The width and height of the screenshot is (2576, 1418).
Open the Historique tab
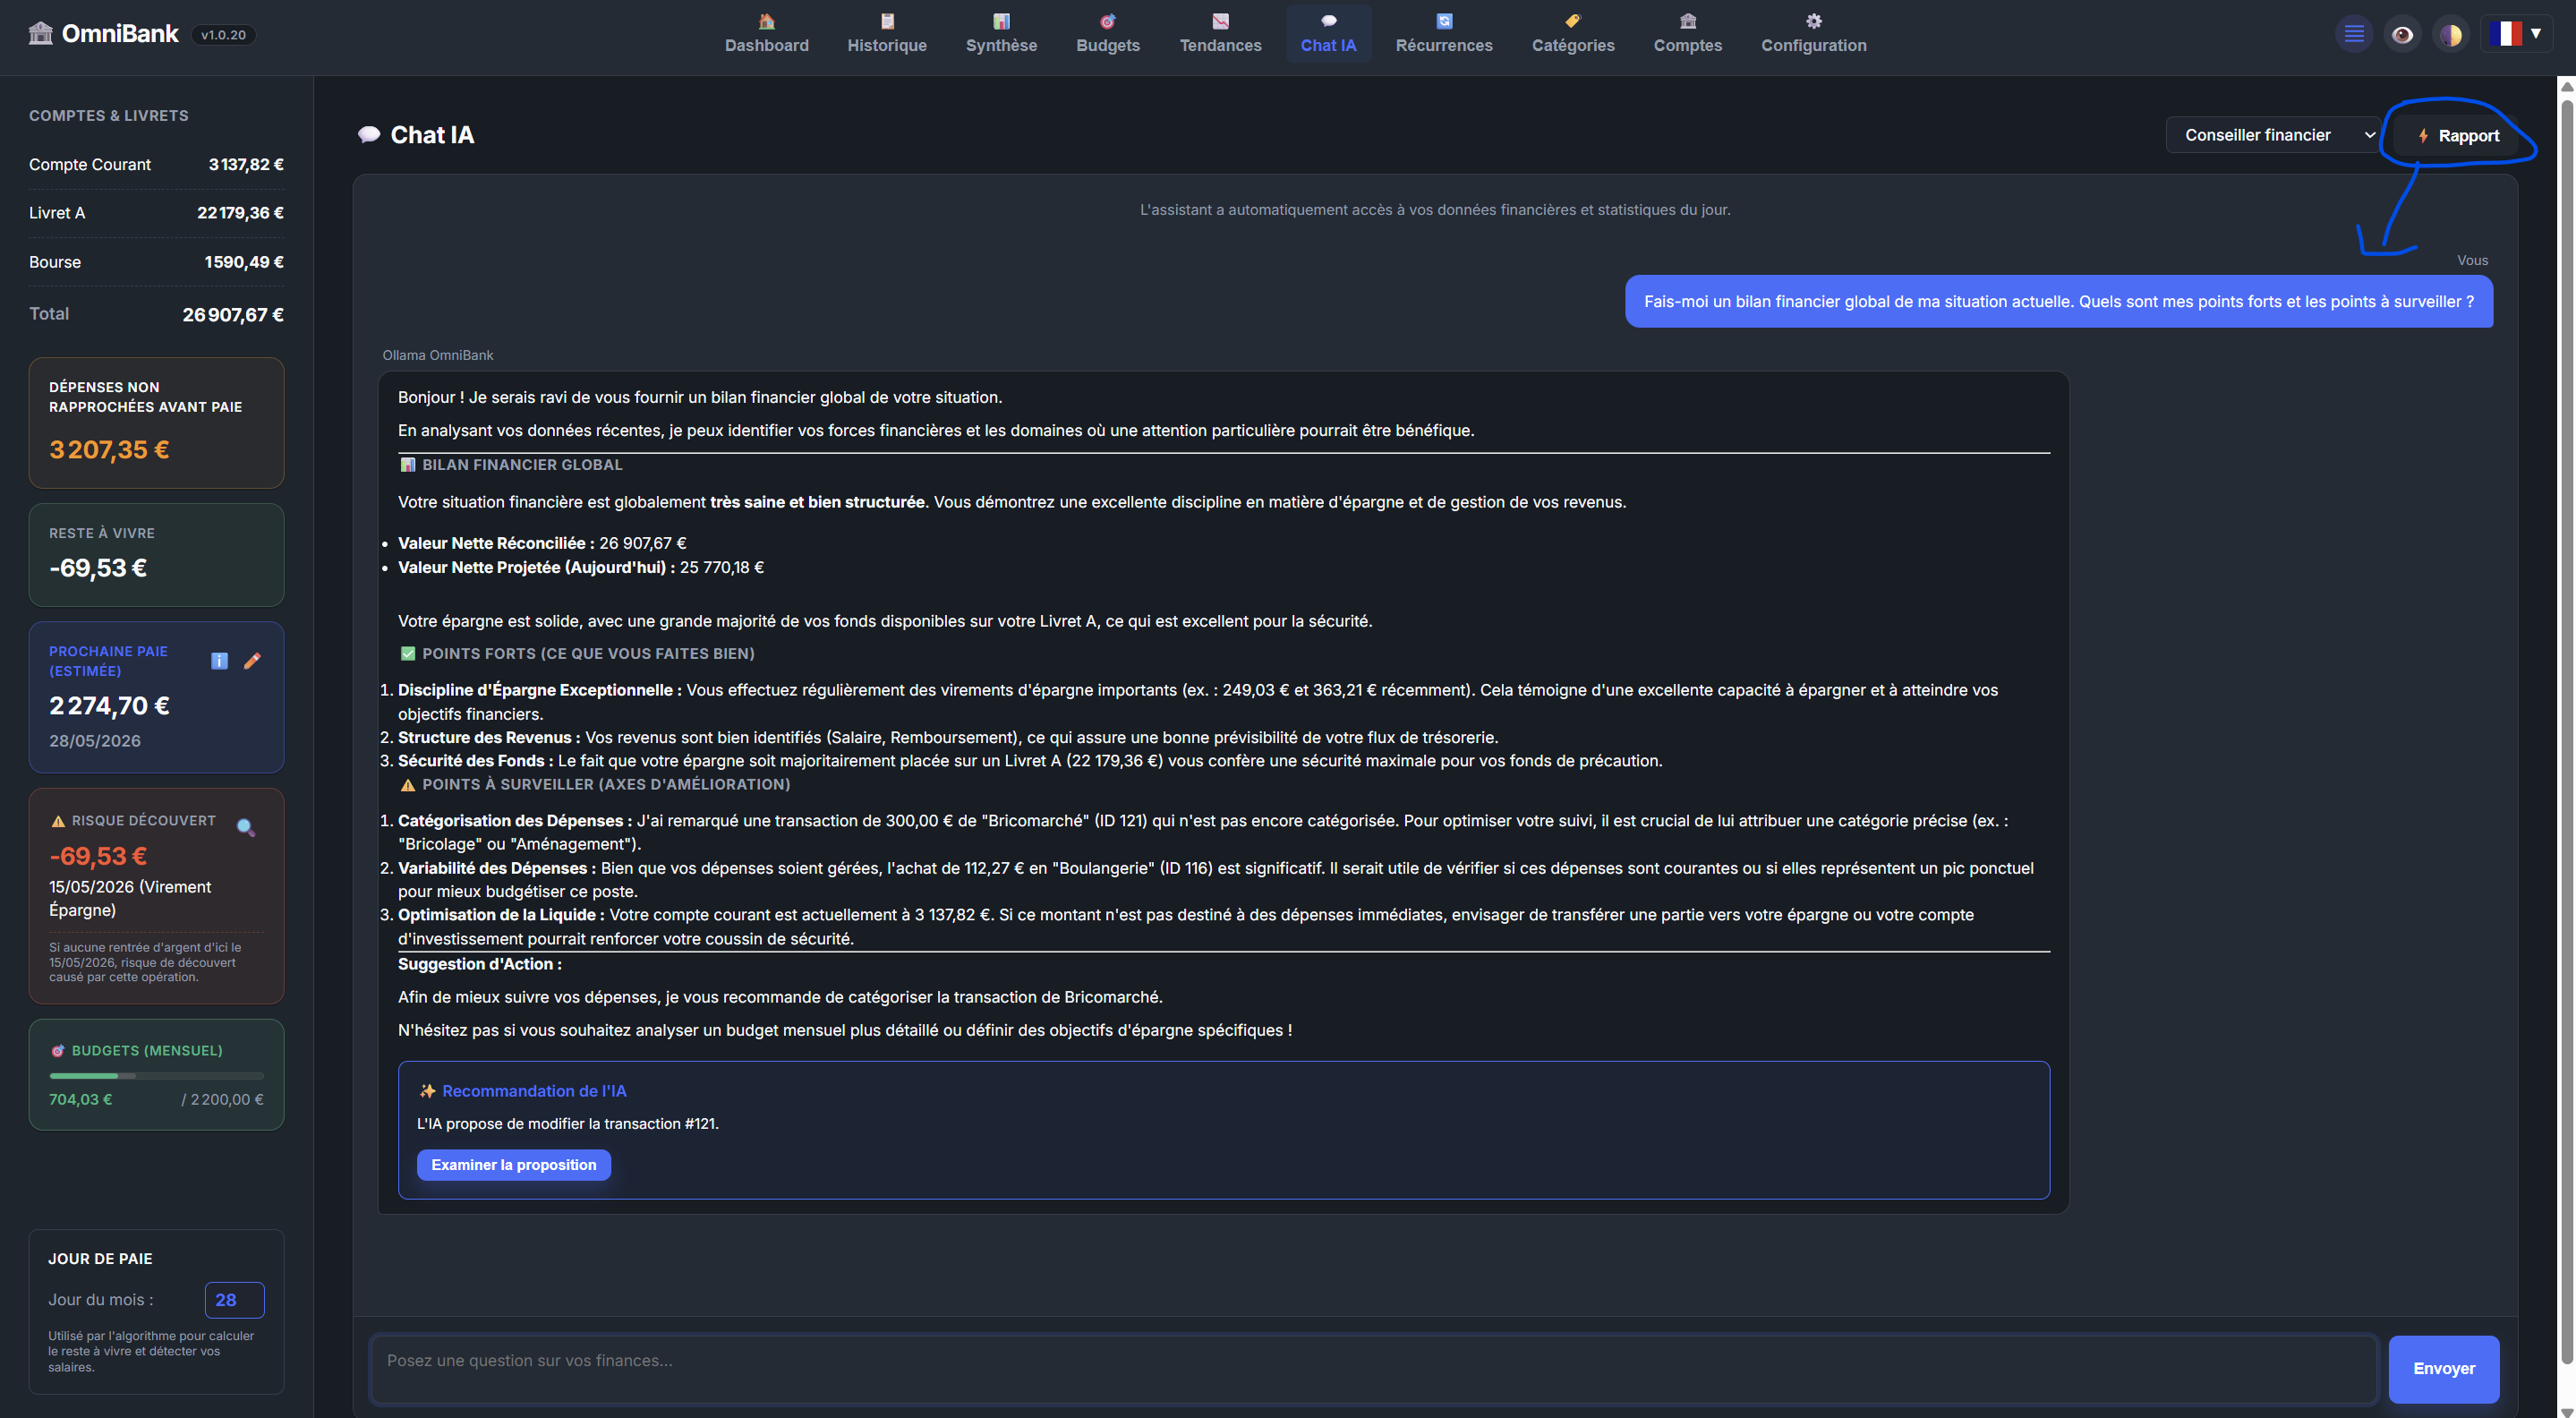pyautogui.click(x=887, y=34)
